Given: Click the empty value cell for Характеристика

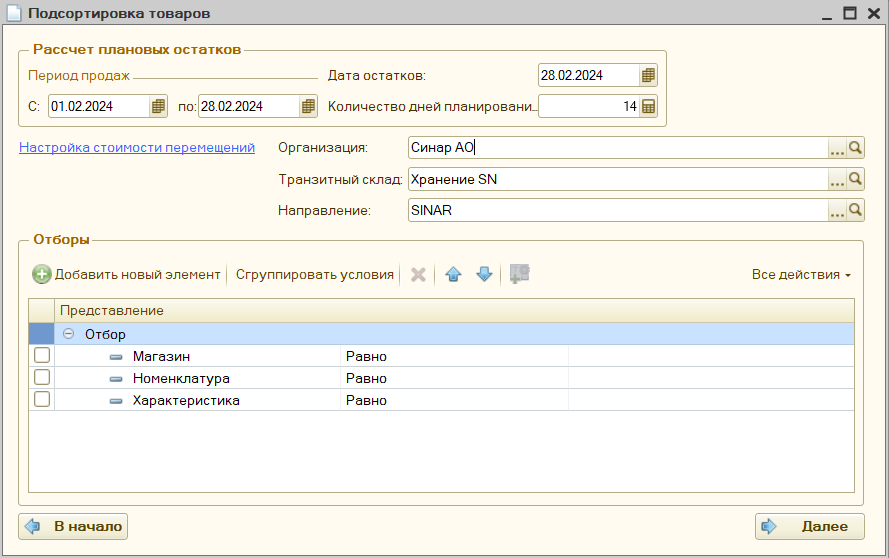Looking at the screenshot, I should (711, 400).
